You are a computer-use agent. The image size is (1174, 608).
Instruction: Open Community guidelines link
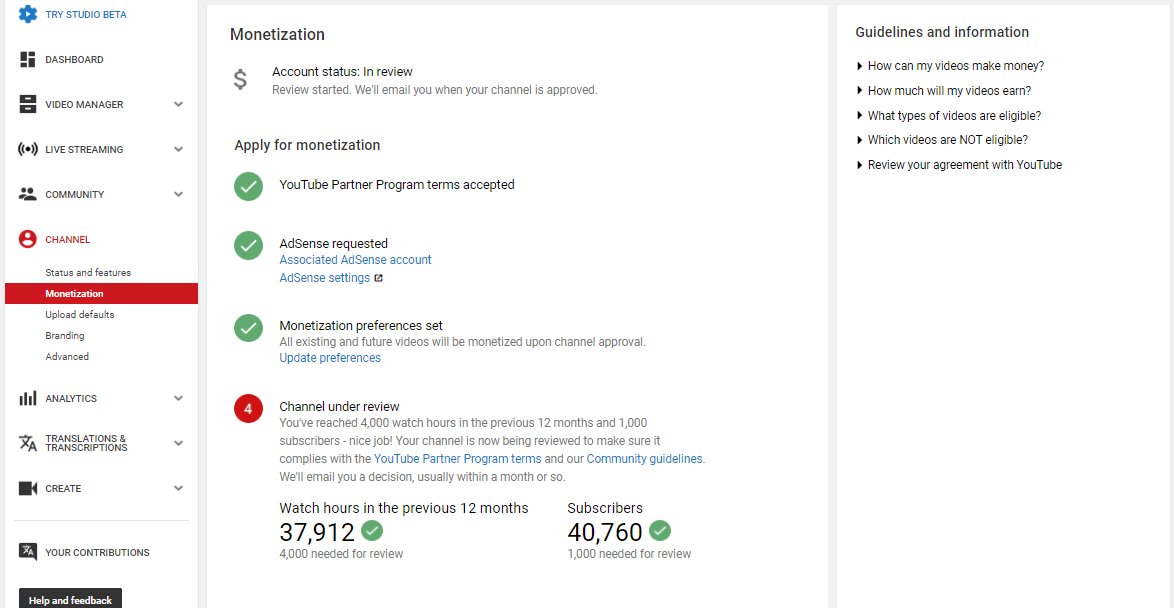coord(645,458)
